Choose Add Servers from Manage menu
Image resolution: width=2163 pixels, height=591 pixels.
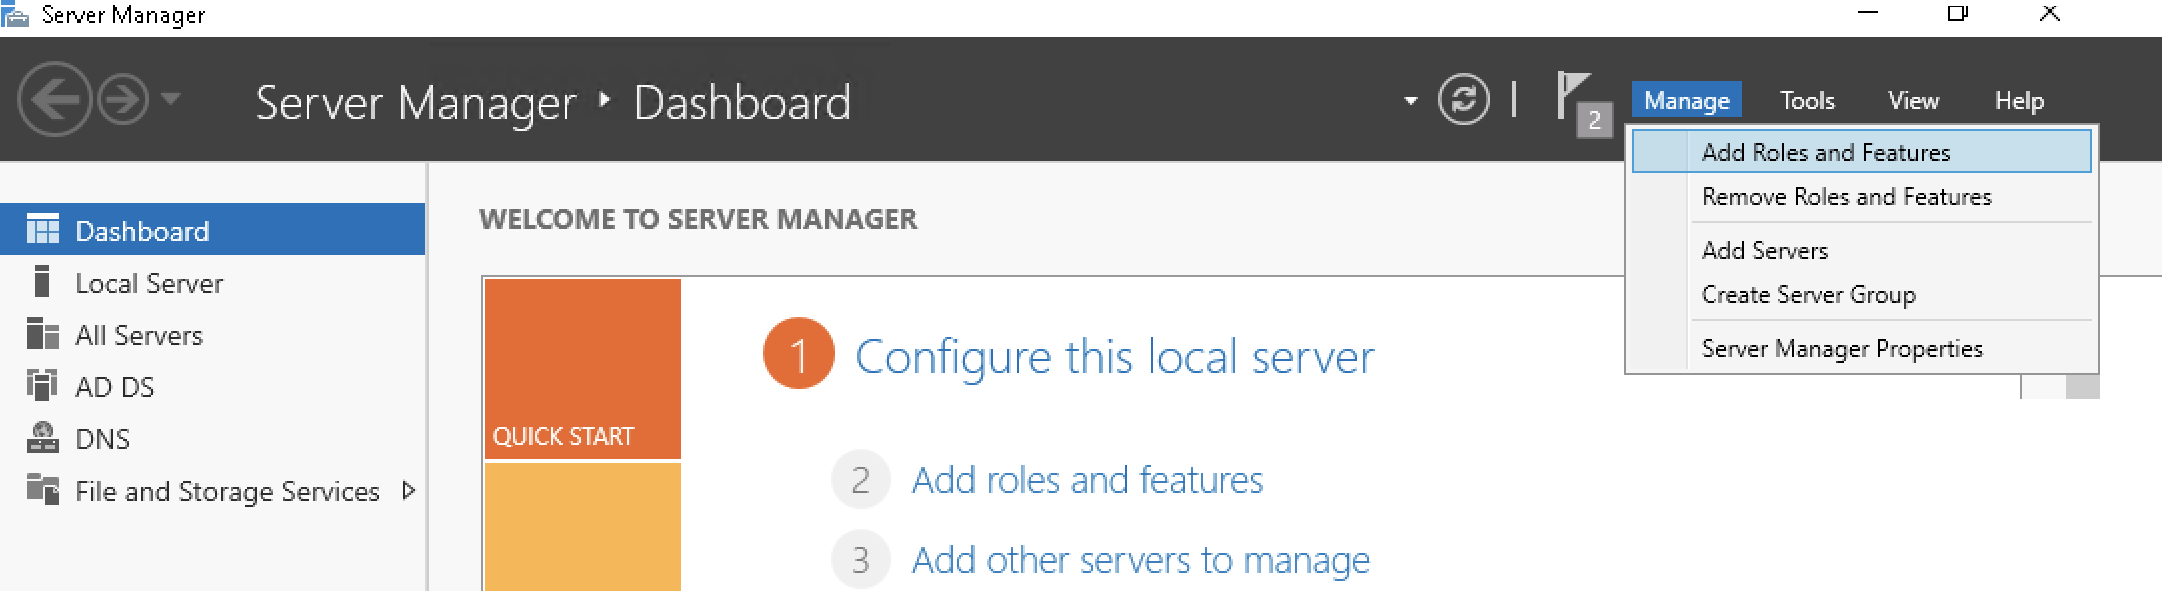pos(1764,251)
